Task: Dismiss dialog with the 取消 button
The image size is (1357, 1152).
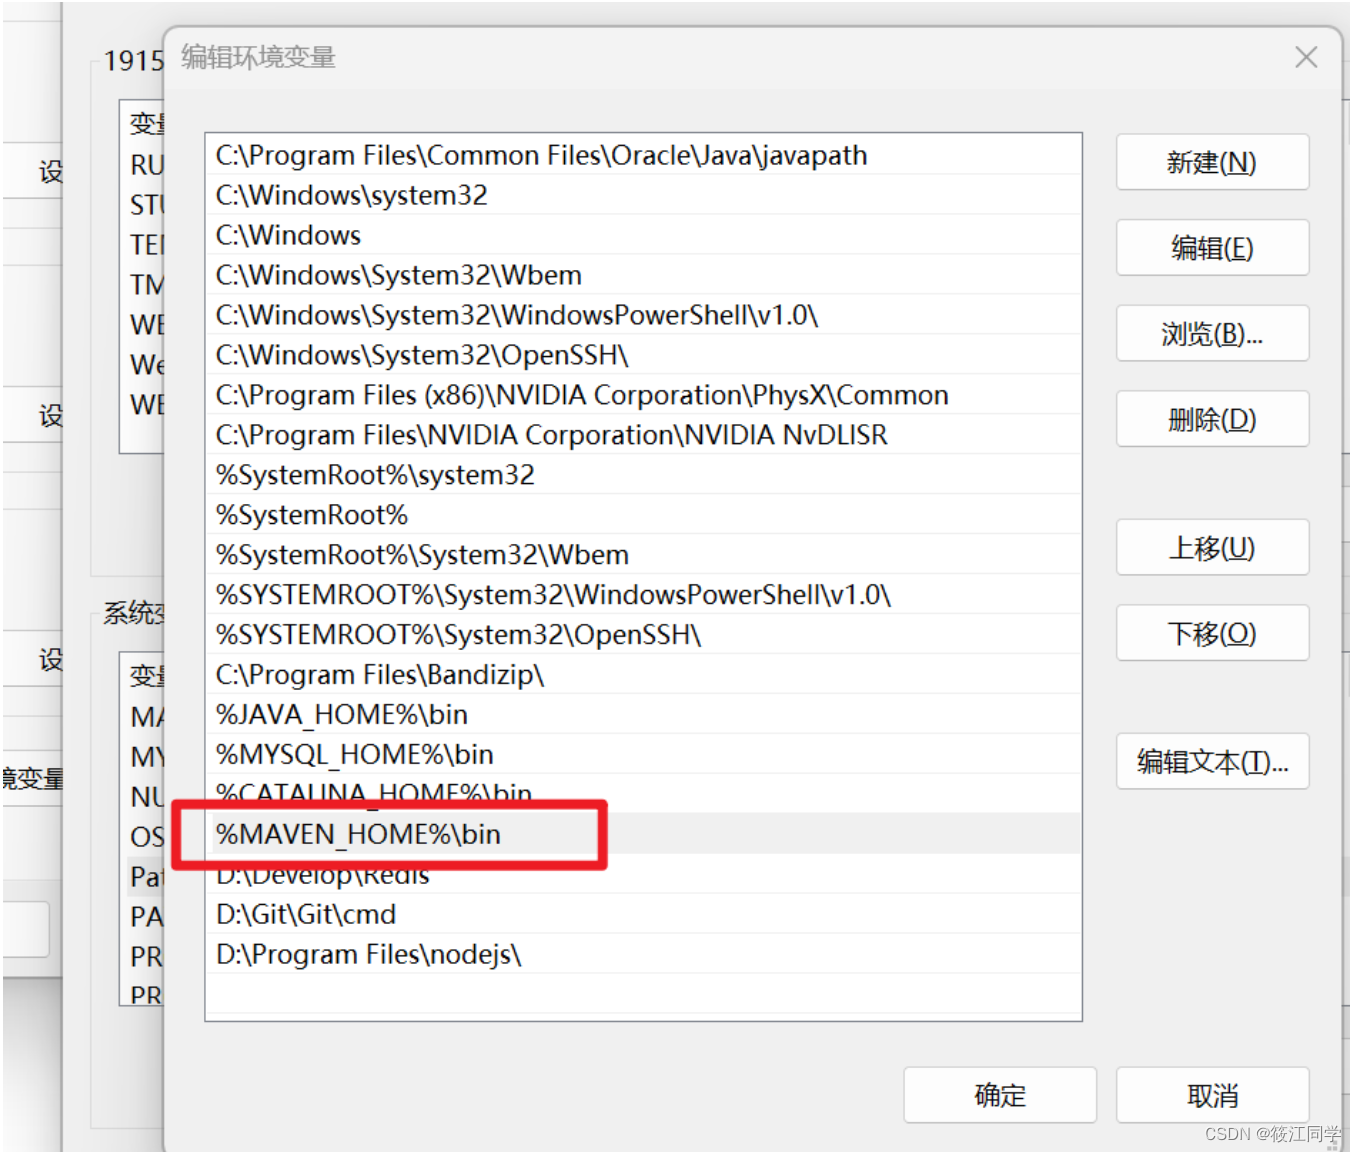Action: (x=1211, y=1095)
